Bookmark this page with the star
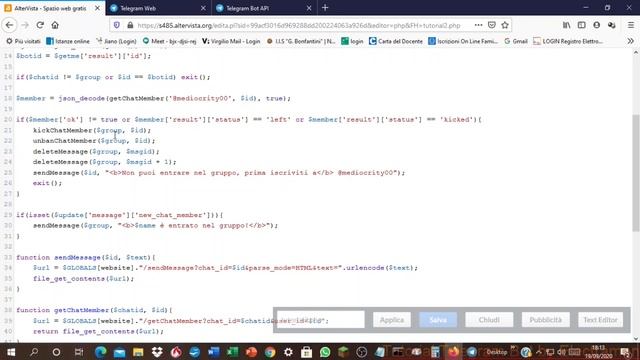This screenshot has width=640, height=360. 505,25
